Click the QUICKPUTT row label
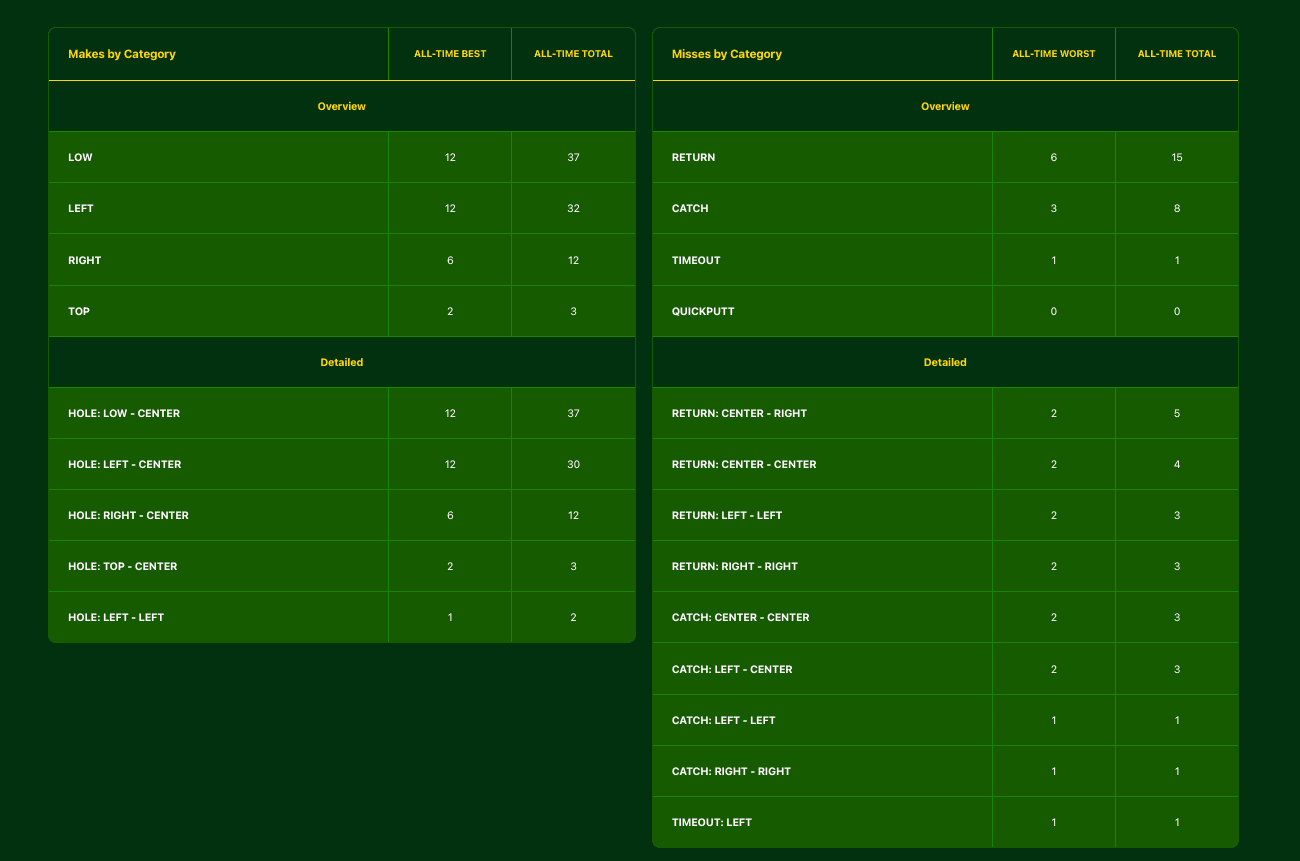This screenshot has height=861, width=1300. pyautogui.click(x=703, y=311)
